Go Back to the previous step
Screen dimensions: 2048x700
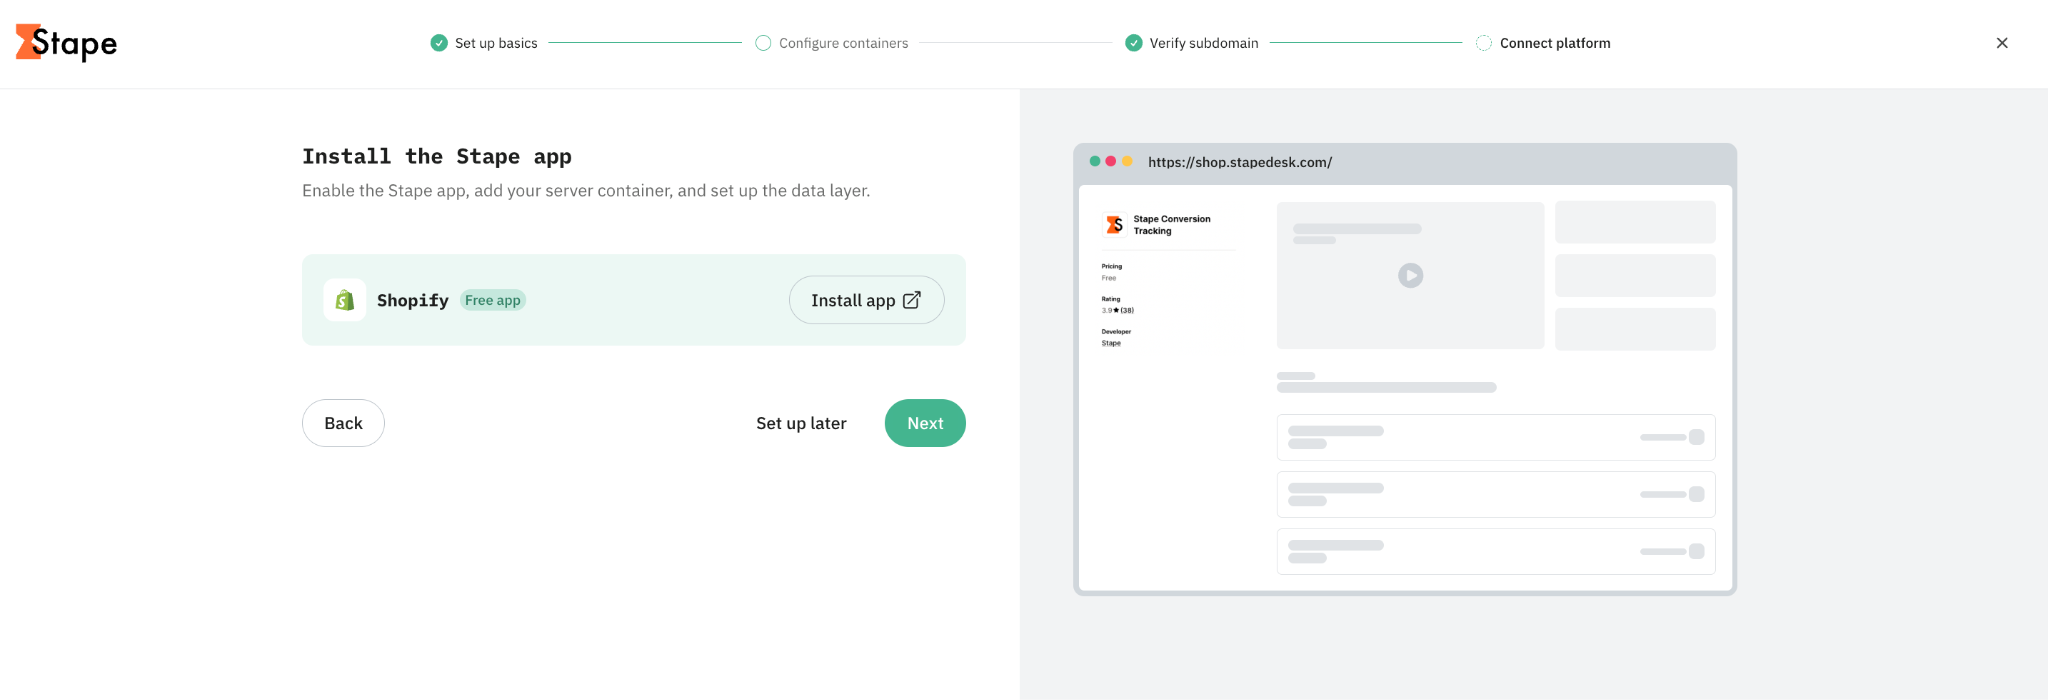(343, 423)
